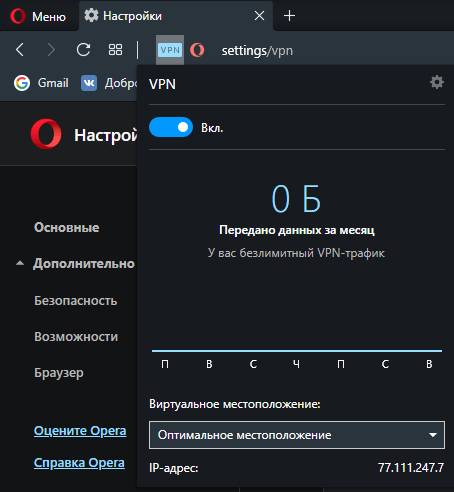
Task: Focus the settings/vpn address field
Action: [257, 51]
